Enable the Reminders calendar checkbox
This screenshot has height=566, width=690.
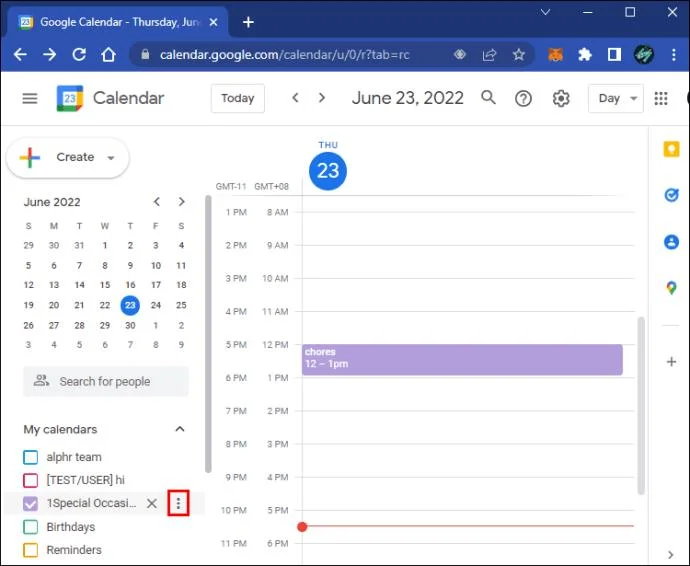point(30,550)
